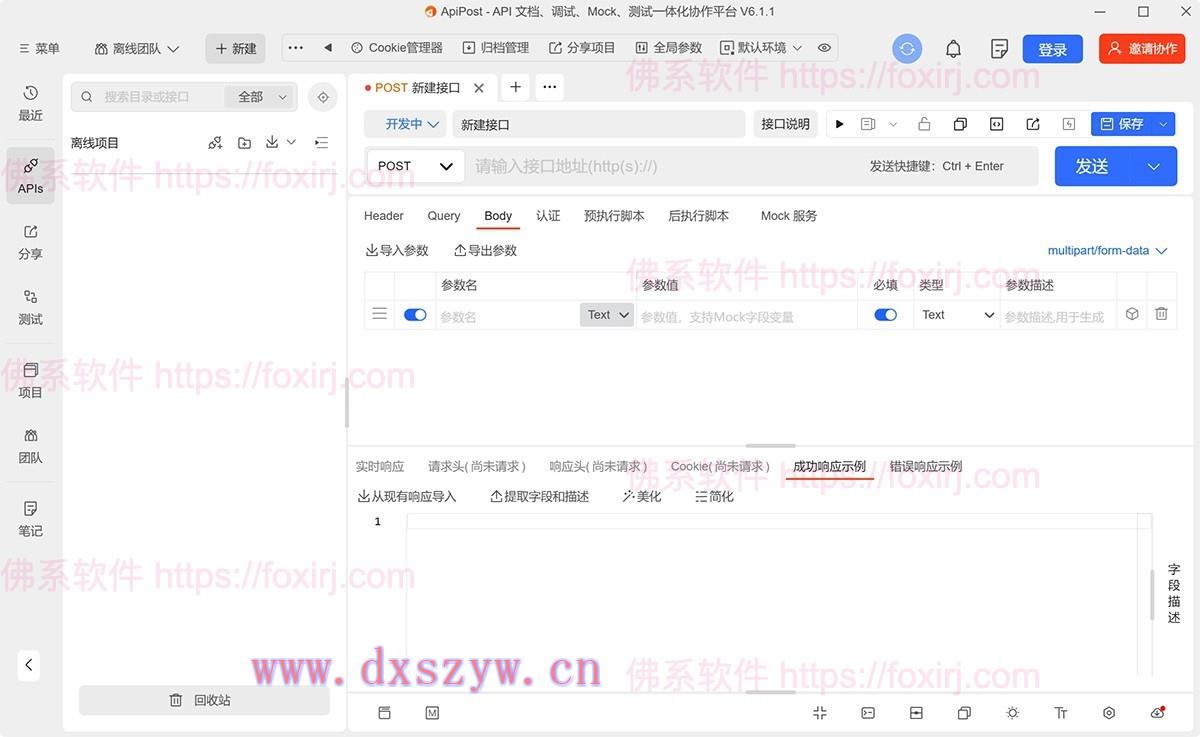
Task: Toggle the theme sun icon in bottom bar
Action: coord(1013,713)
